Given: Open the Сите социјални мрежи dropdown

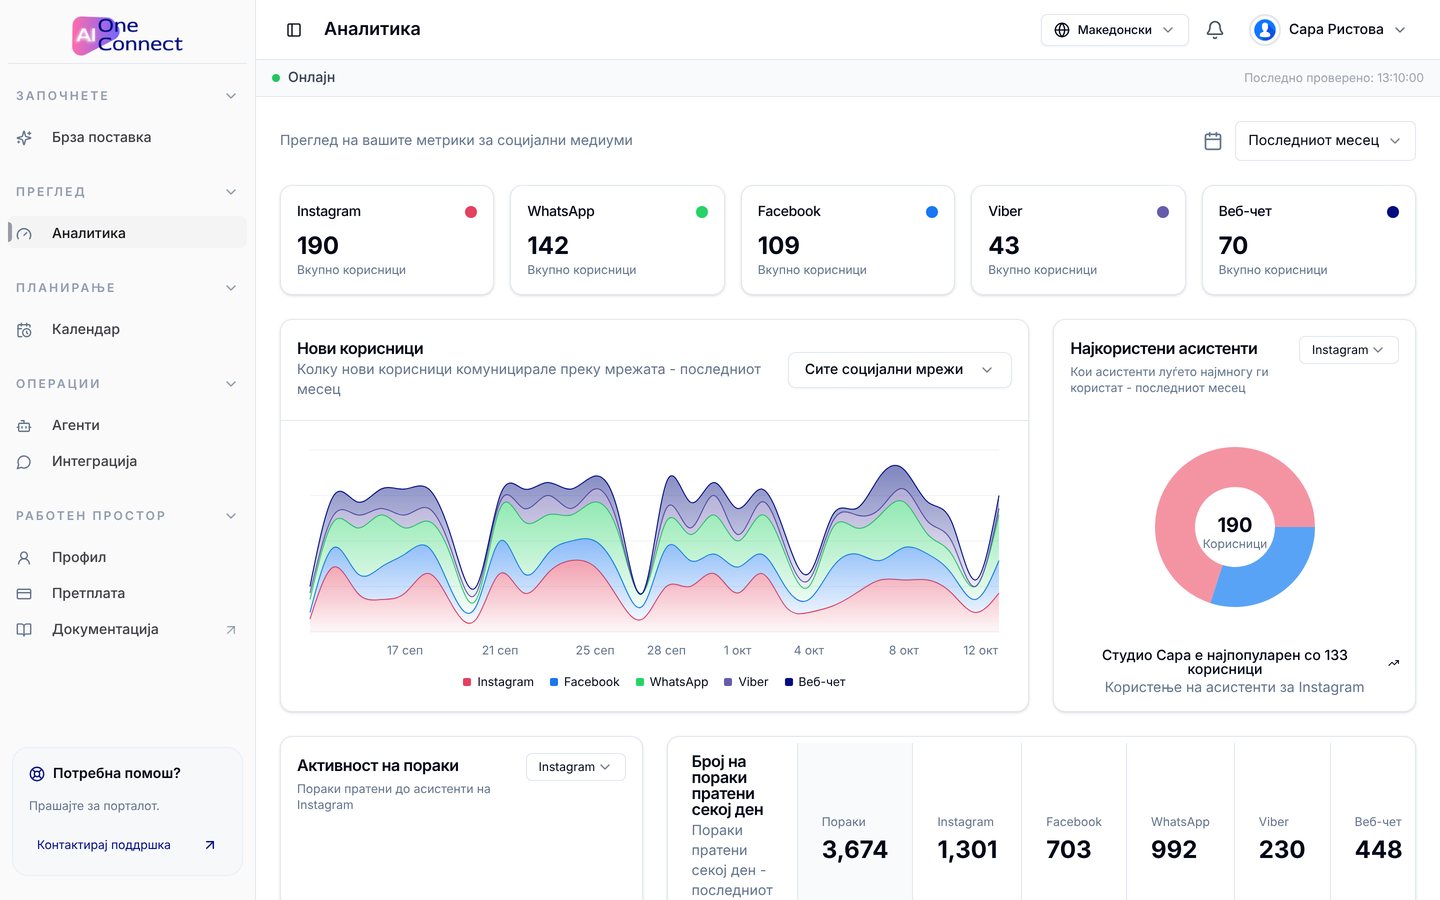Looking at the screenshot, I should (x=899, y=370).
